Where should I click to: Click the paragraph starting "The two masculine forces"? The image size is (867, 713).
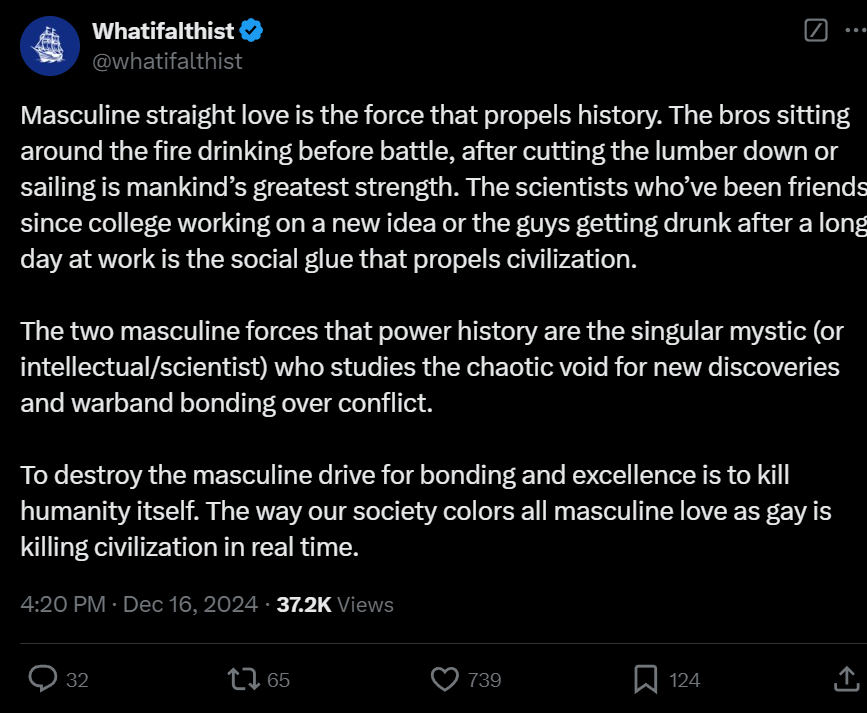(432, 367)
